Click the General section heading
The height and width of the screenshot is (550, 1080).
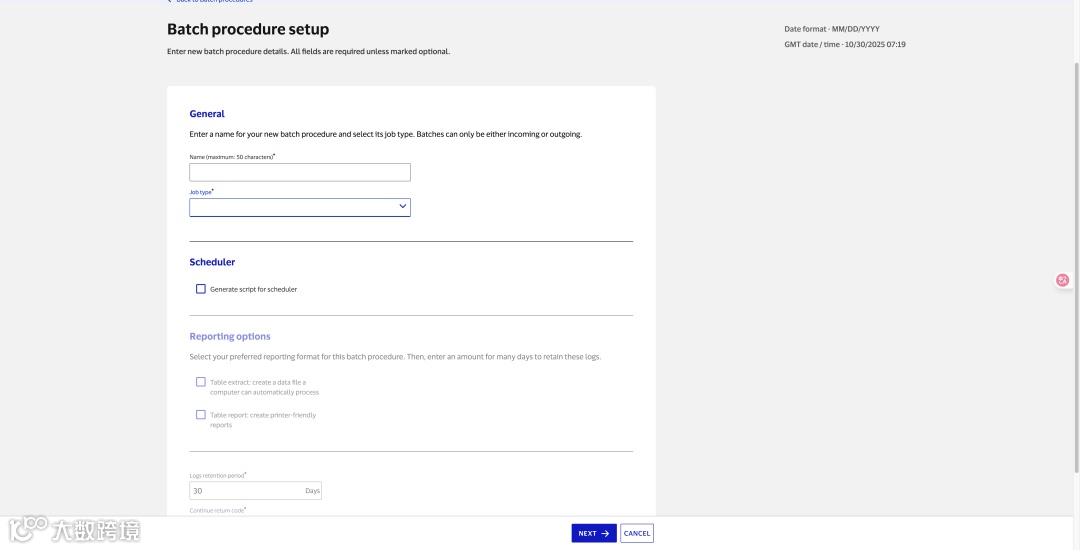(x=207, y=114)
